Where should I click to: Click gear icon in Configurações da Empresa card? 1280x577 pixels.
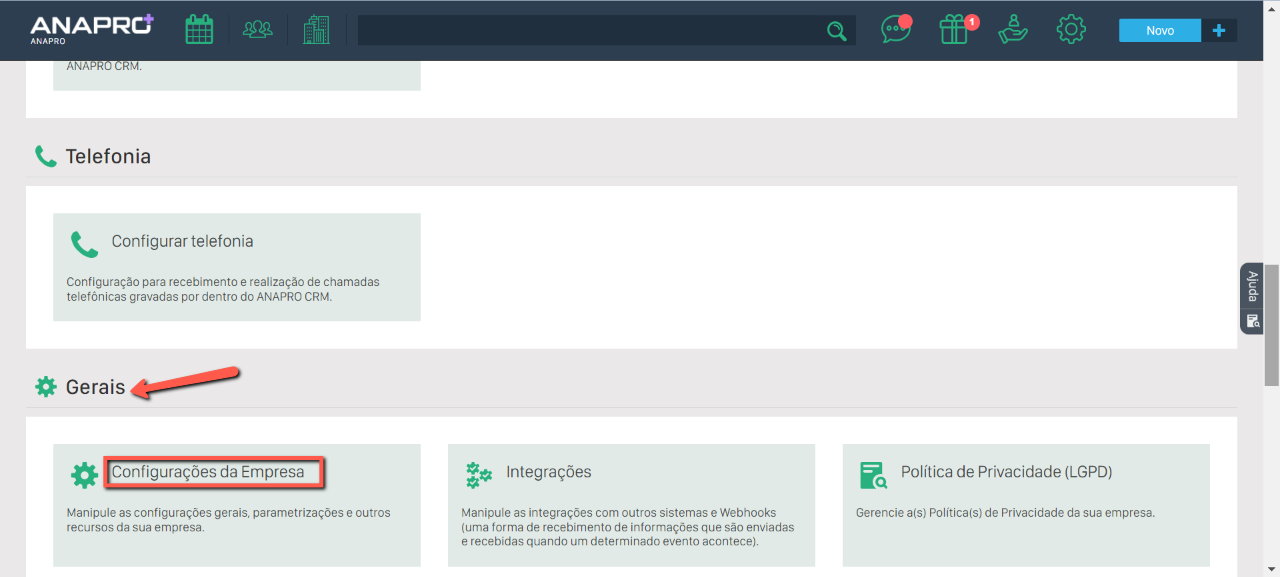point(84,475)
